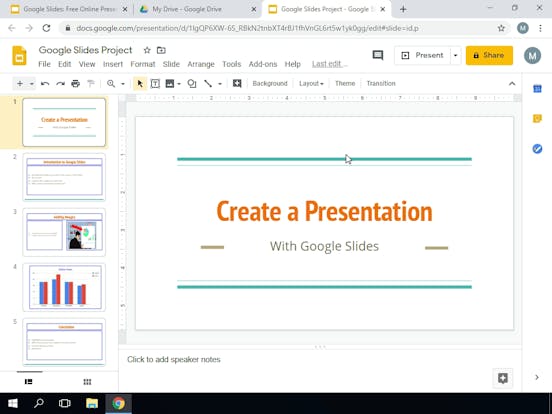Select slide 2 thumbnail in filmstrip

[x=64, y=177]
